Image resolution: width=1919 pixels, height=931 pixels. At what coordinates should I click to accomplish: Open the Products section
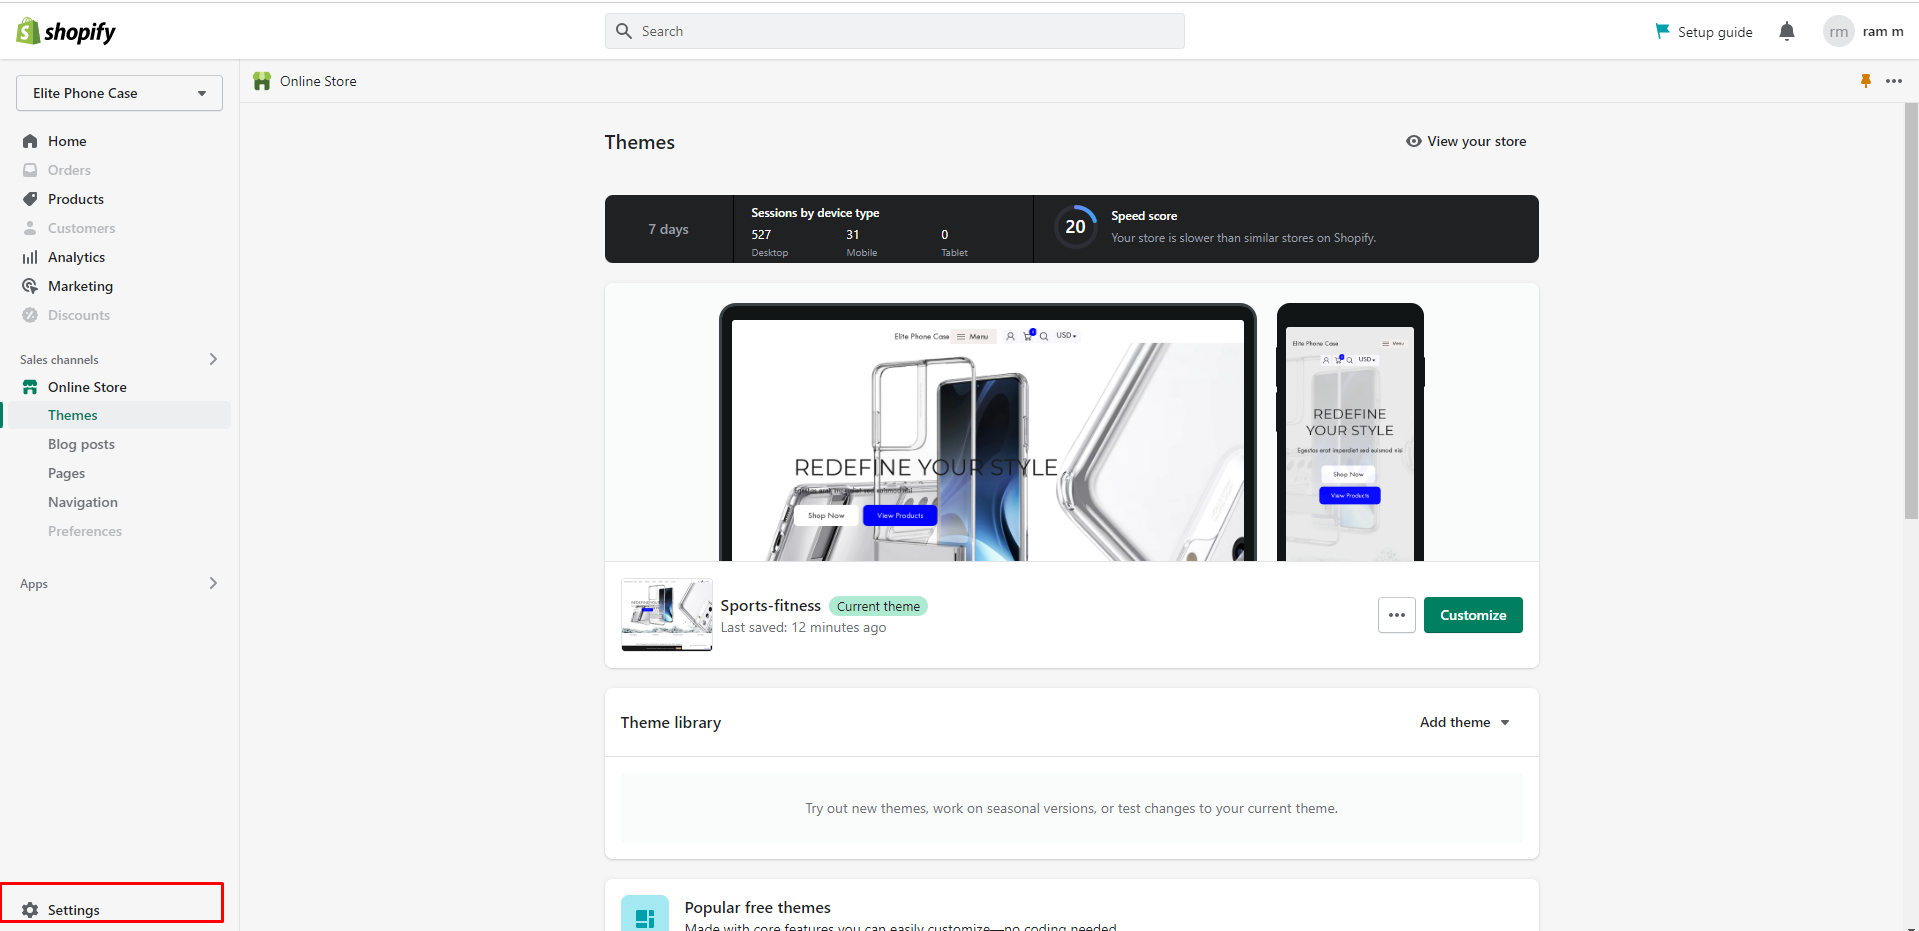tap(76, 199)
